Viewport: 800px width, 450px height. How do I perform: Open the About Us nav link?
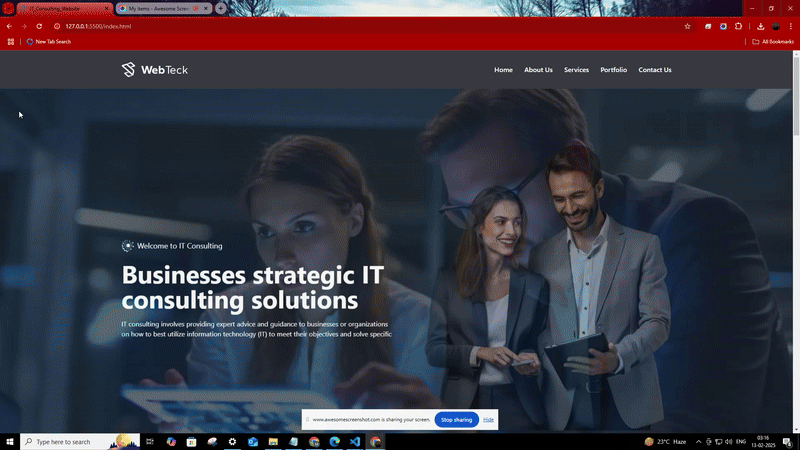(538, 70)
